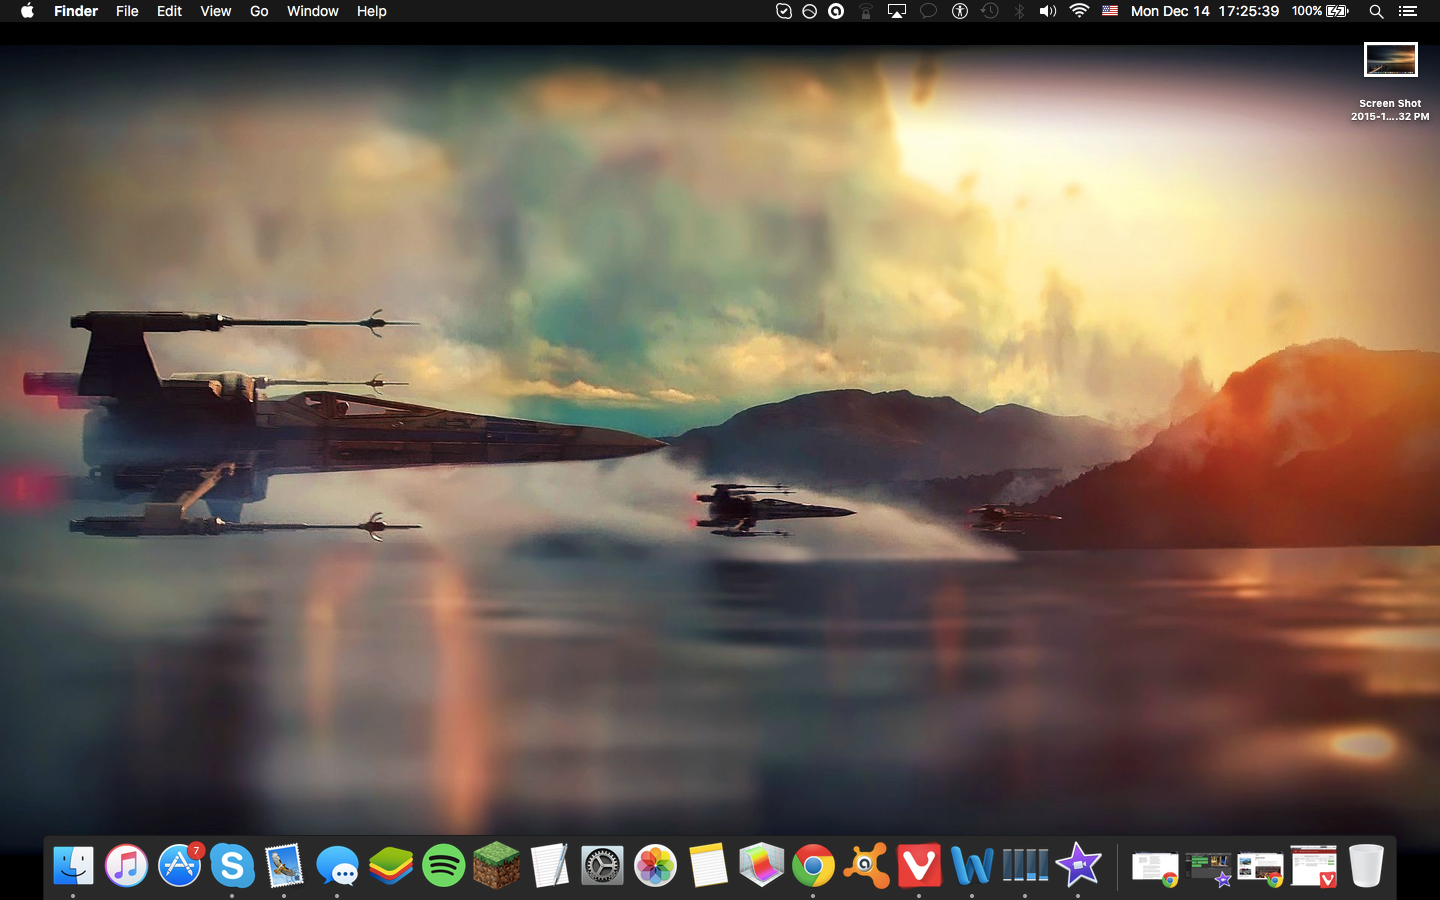Viewport: 1440px width, 900px height.
Task: Launch Skype from the dock
Action: click(232, 865)
